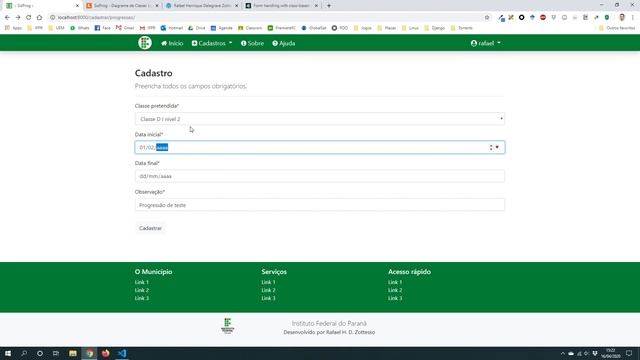The image size is (640, 360).
Task: Open the Data inicial calendar picker arrow
Action: click(x=497, y=147)
